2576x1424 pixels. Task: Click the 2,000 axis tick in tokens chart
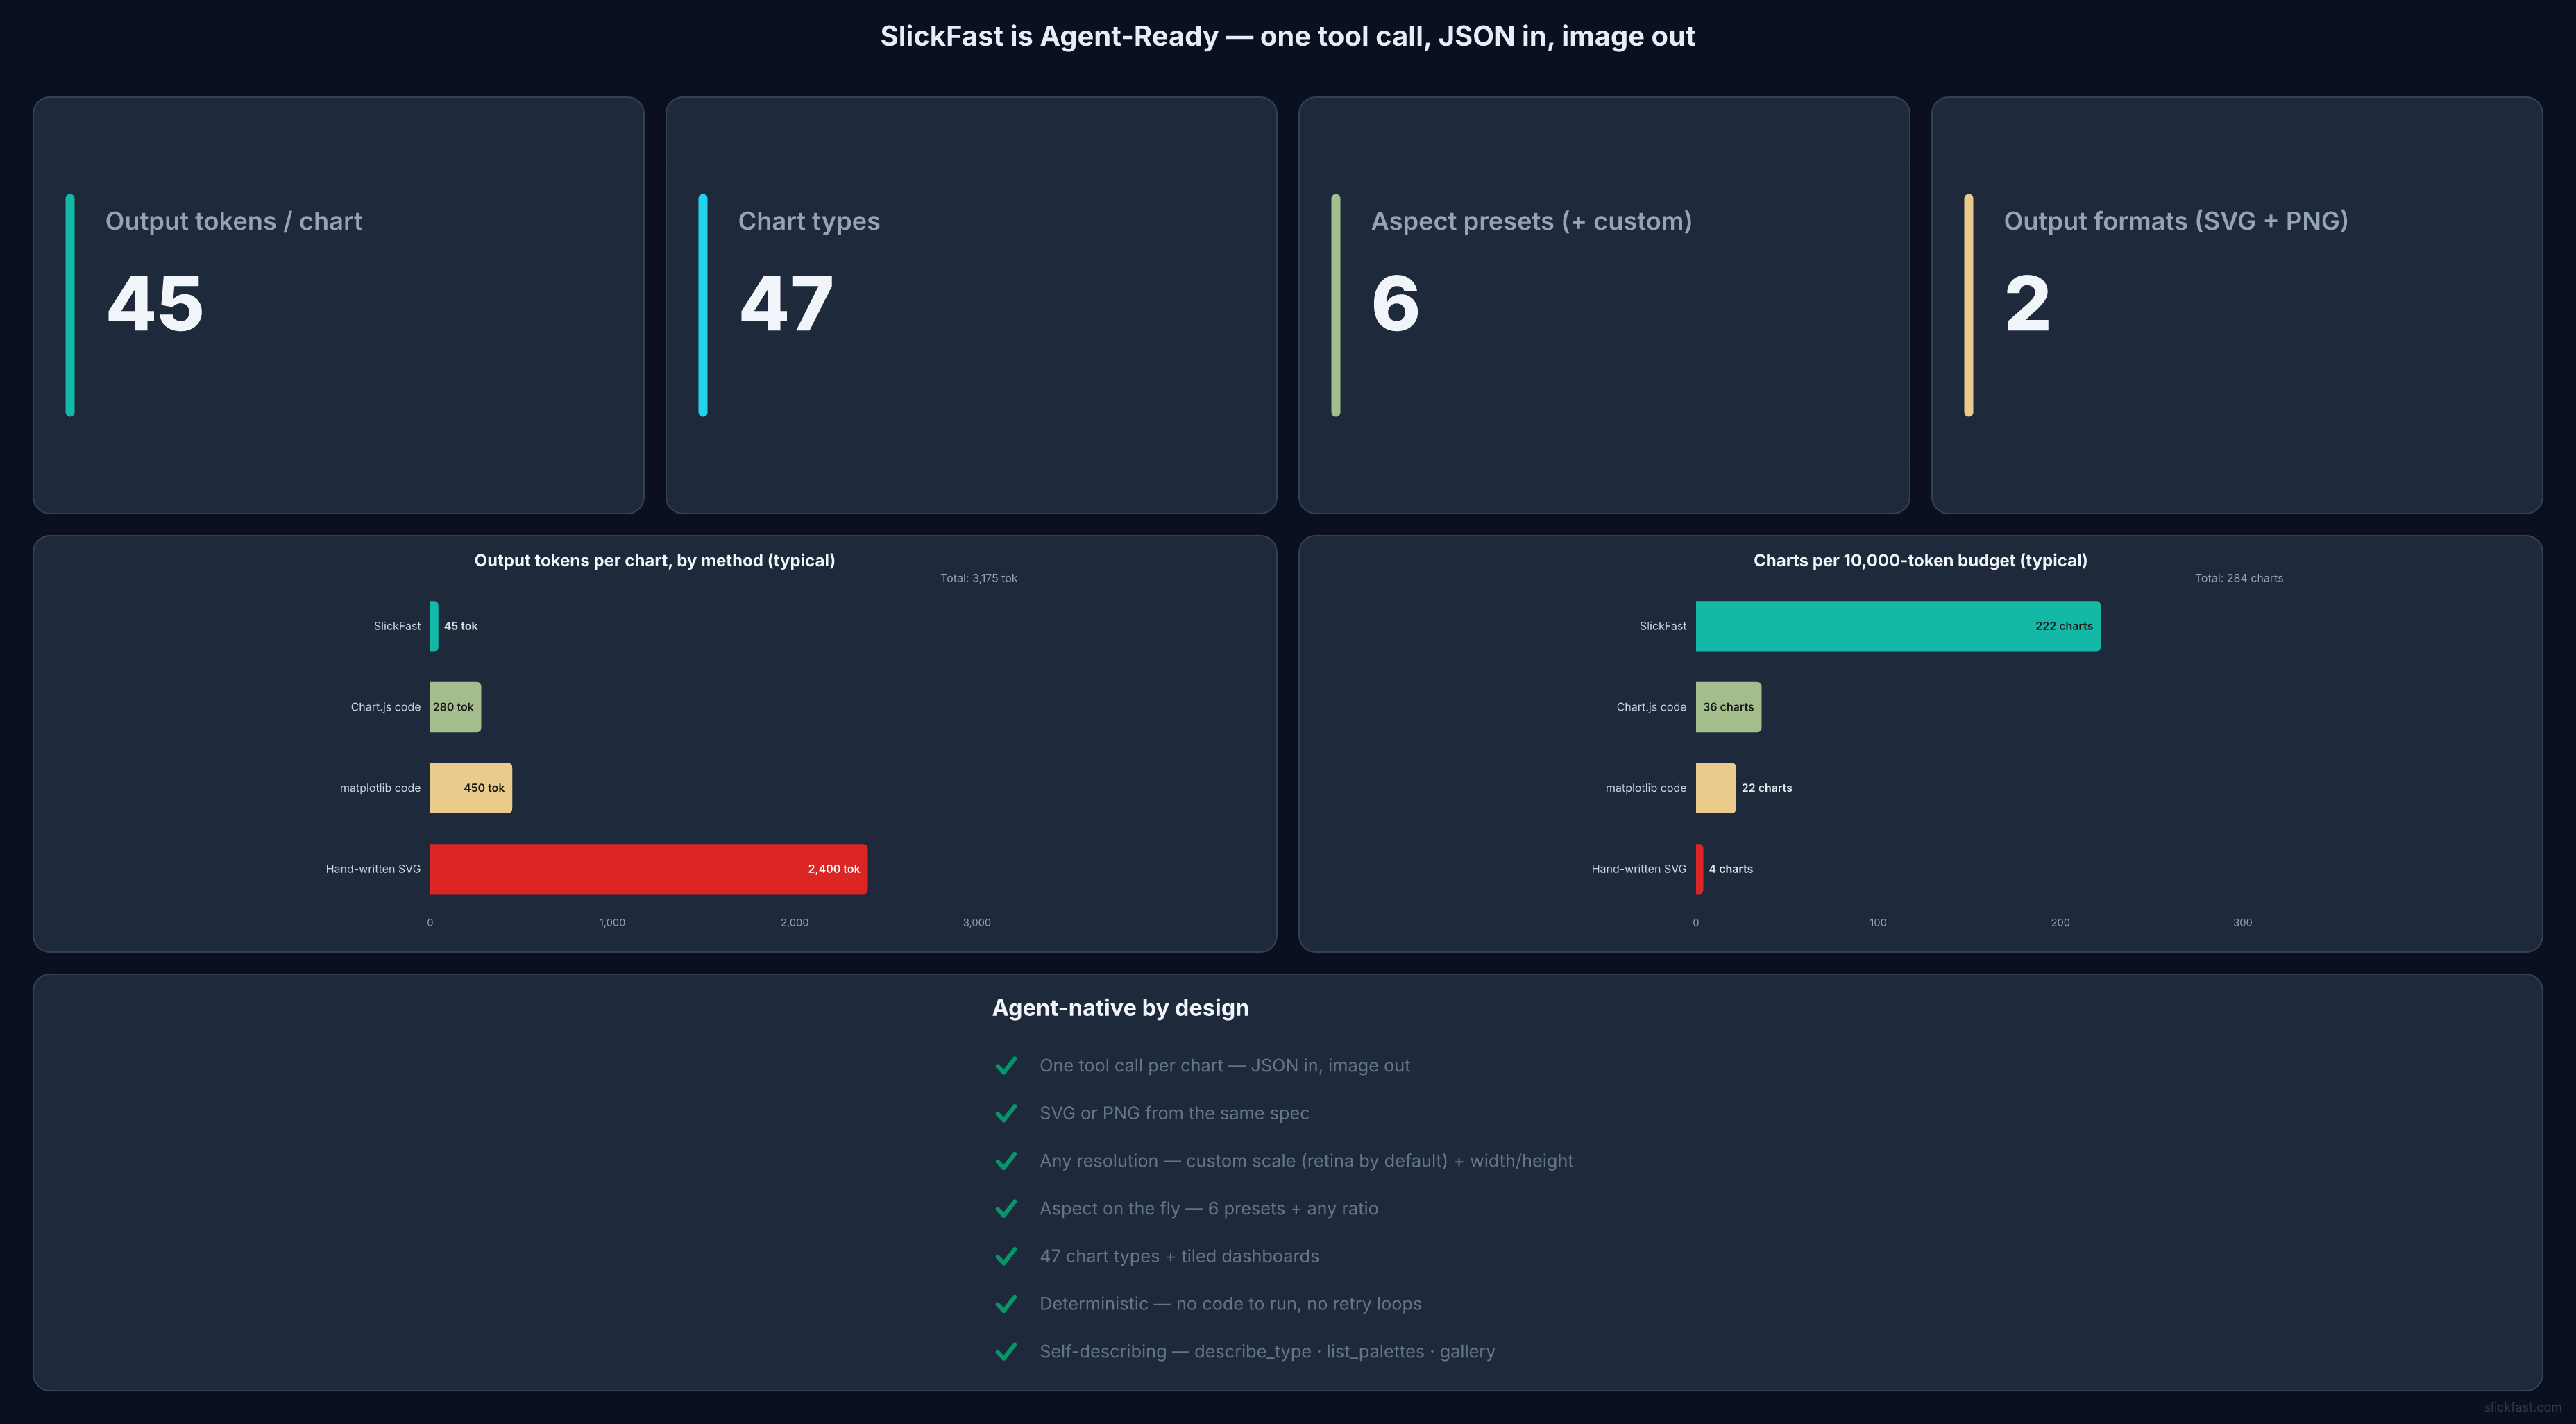[x=795, y=923]
